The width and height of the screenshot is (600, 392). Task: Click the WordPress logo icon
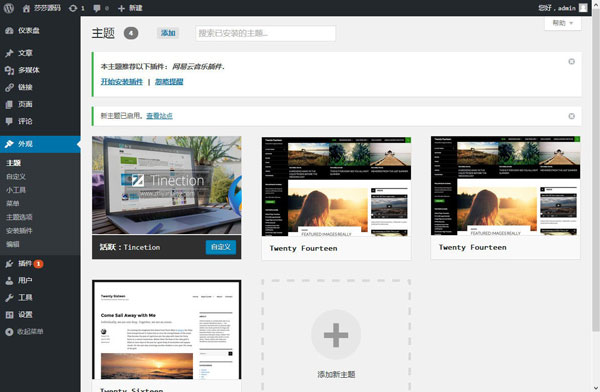[8, 8]
